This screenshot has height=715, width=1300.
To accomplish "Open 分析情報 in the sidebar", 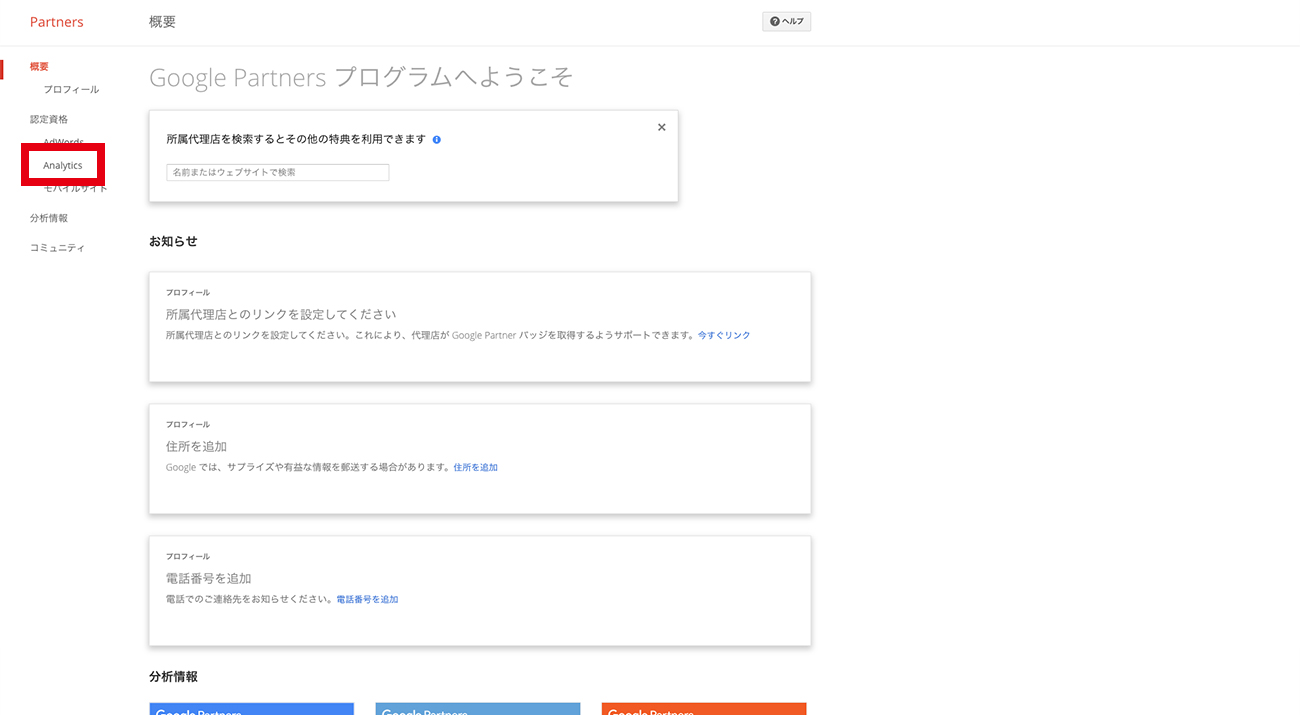I will [49, 218].
